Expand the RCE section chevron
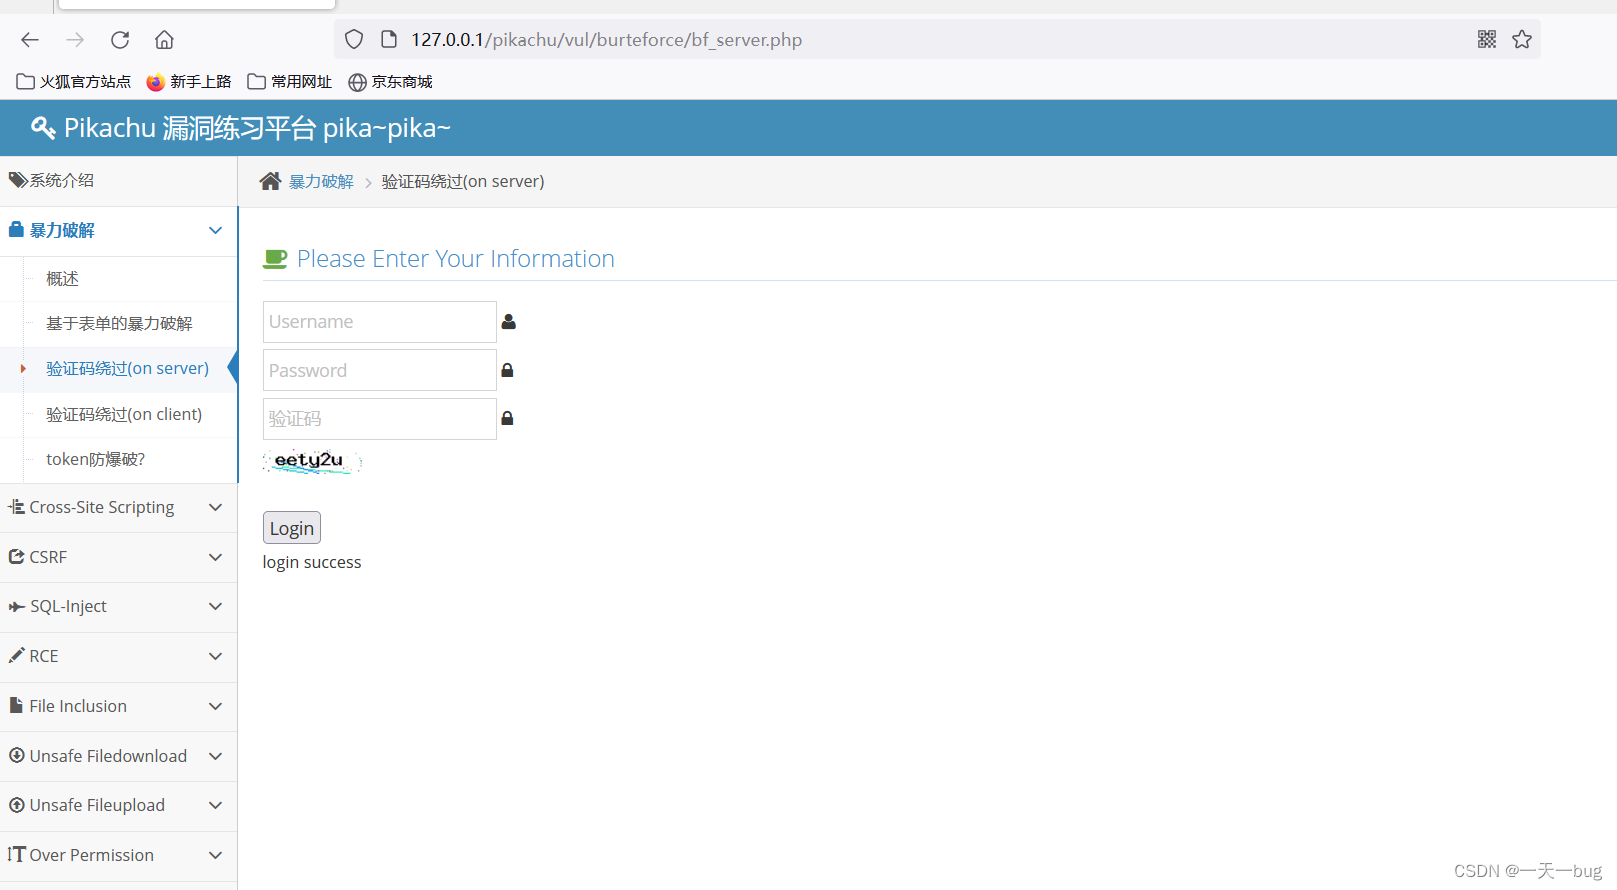Screen dimensions: 1617x890 215,657
